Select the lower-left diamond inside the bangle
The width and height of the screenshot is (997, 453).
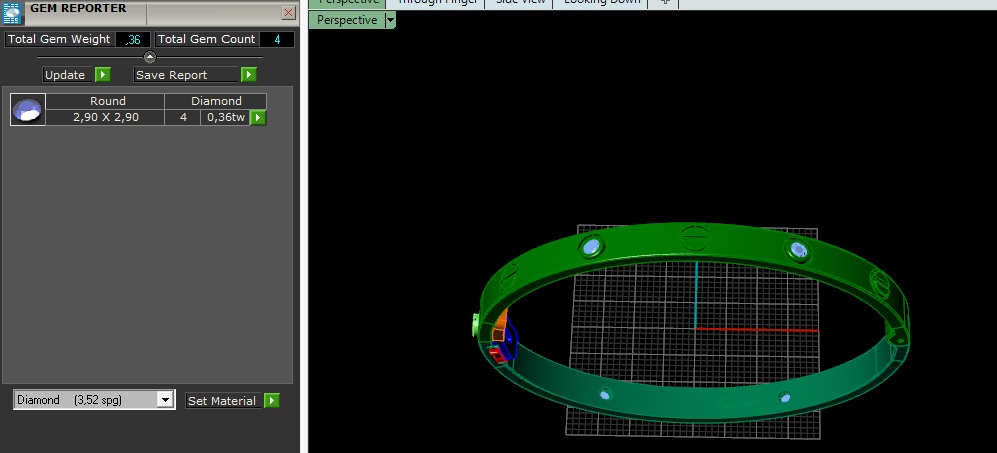605,394
